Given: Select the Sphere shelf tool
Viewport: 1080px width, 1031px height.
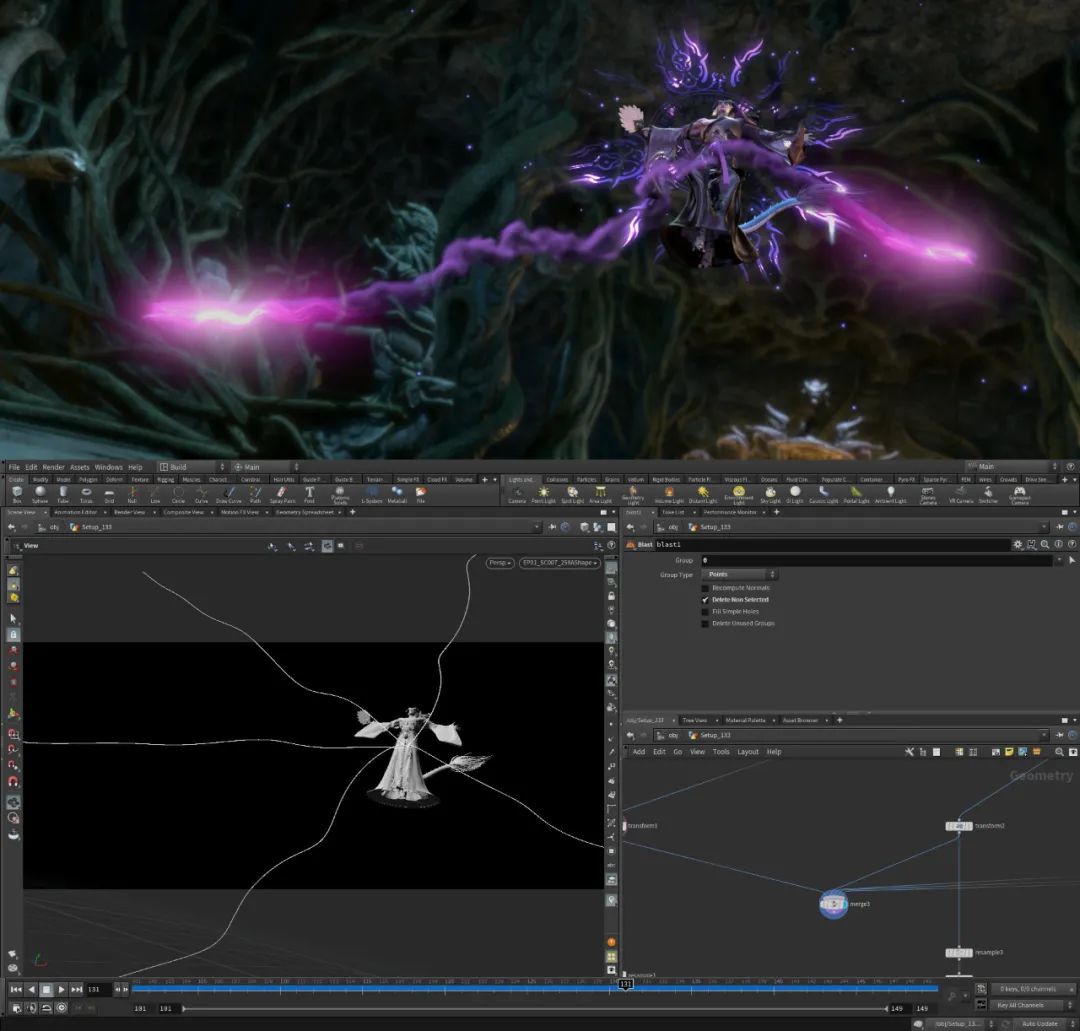Looking at the screenshot, I should (x=39, y=492).
